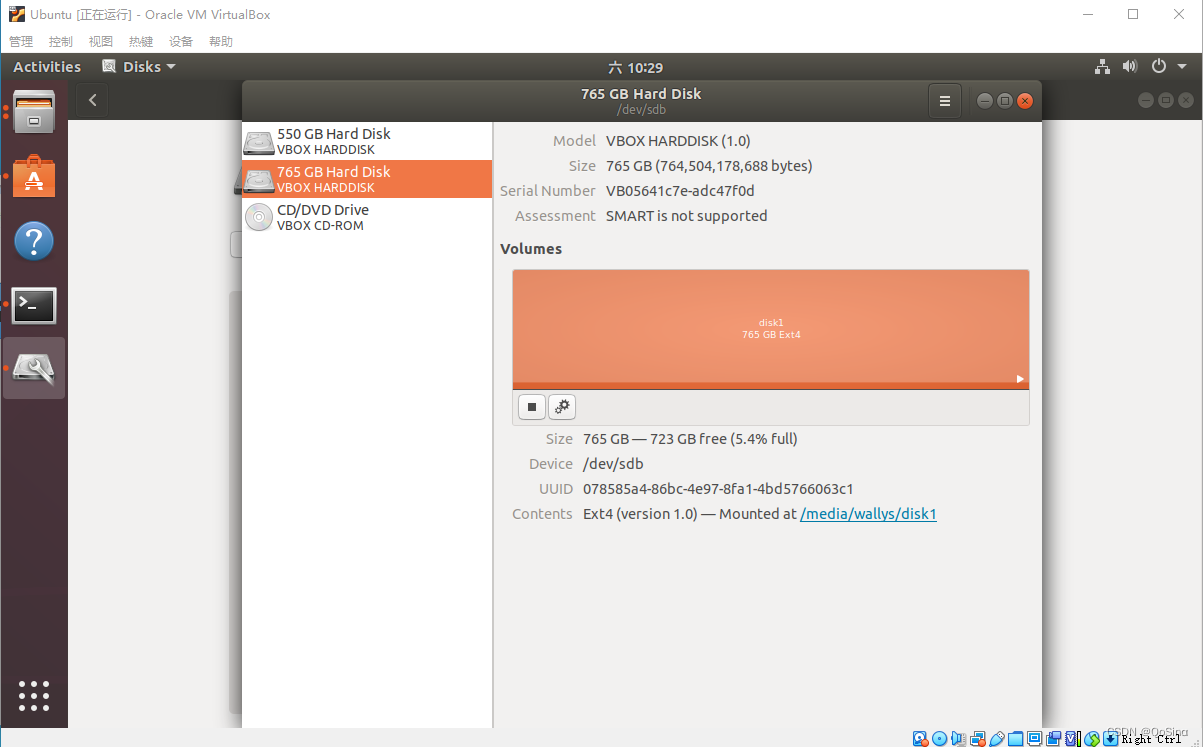
Task: Click VirtualBox USB devices indicator
Action: 997,738
